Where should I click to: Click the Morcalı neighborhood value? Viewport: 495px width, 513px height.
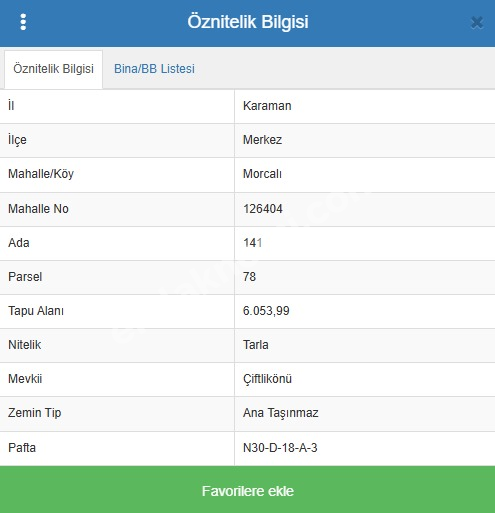click(262, 174)
